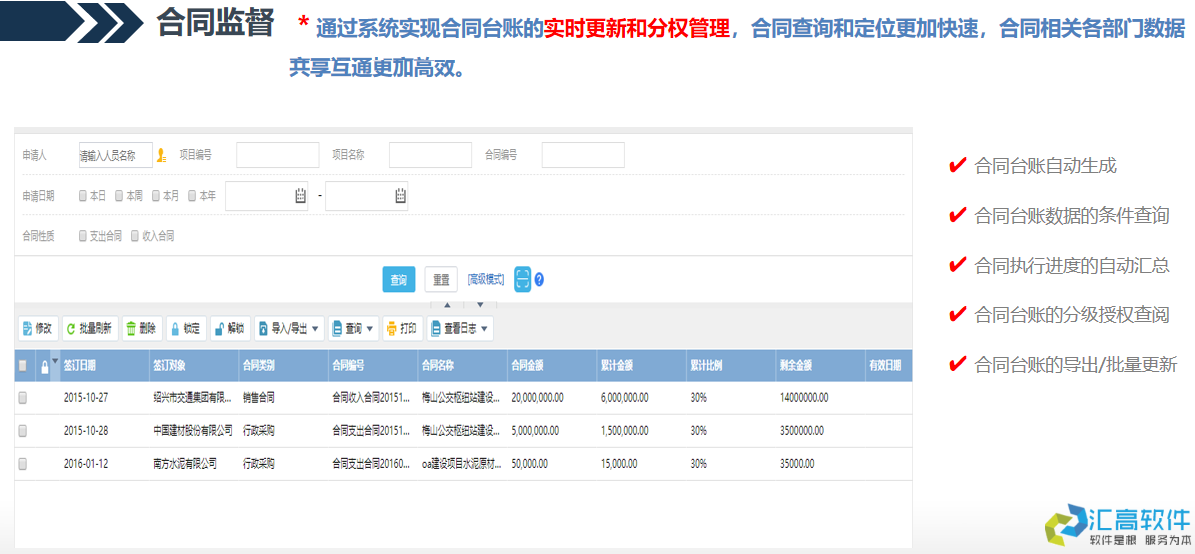Image resolution: width=1195 pixels, height=554 pixels.
Task: Check the 本日 date filter checkbox
Action: 83,196
